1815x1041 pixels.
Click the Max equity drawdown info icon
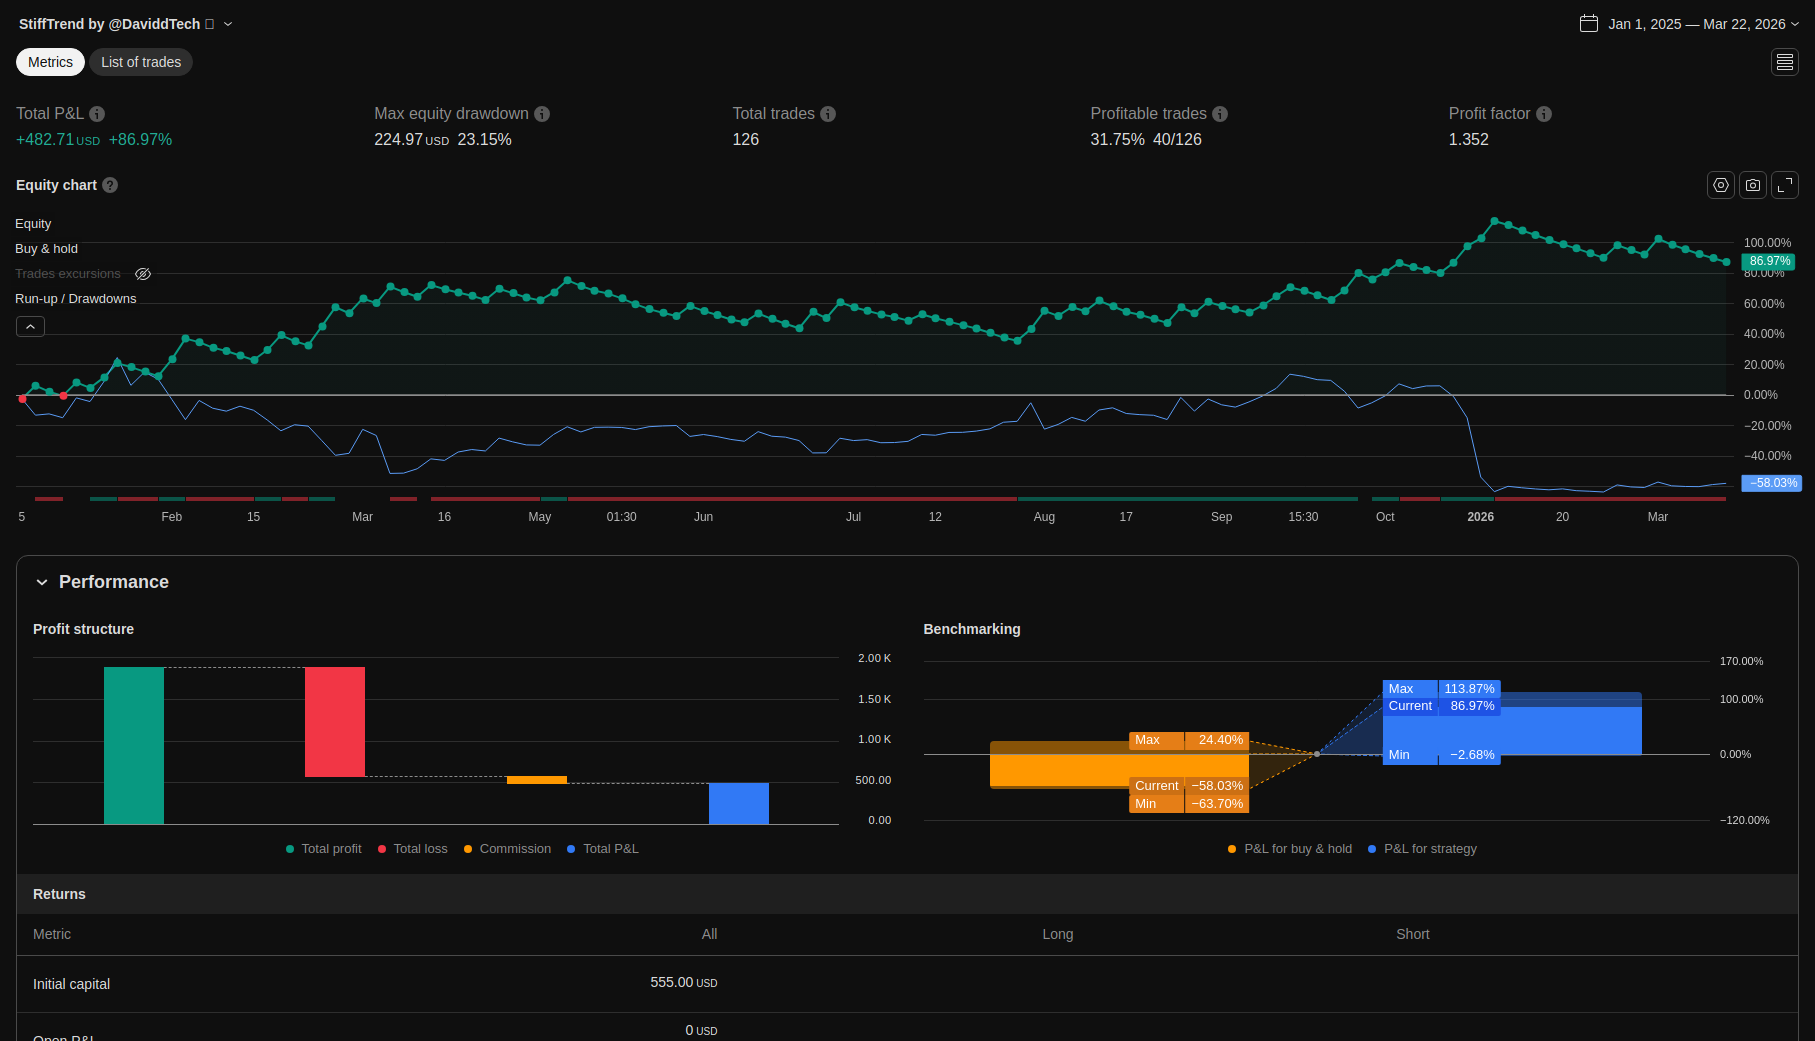tap(542, 114)
